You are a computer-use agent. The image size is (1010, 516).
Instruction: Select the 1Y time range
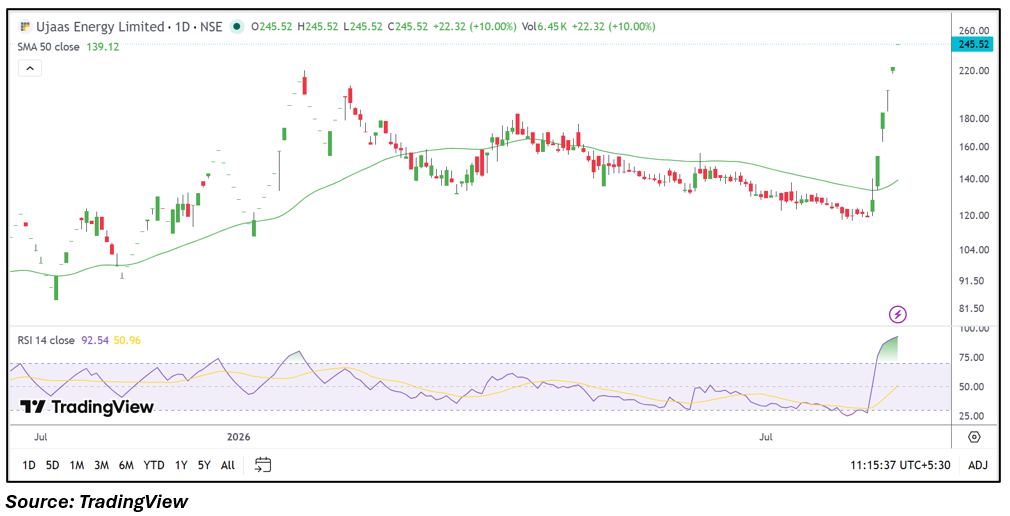click(181, 465)
